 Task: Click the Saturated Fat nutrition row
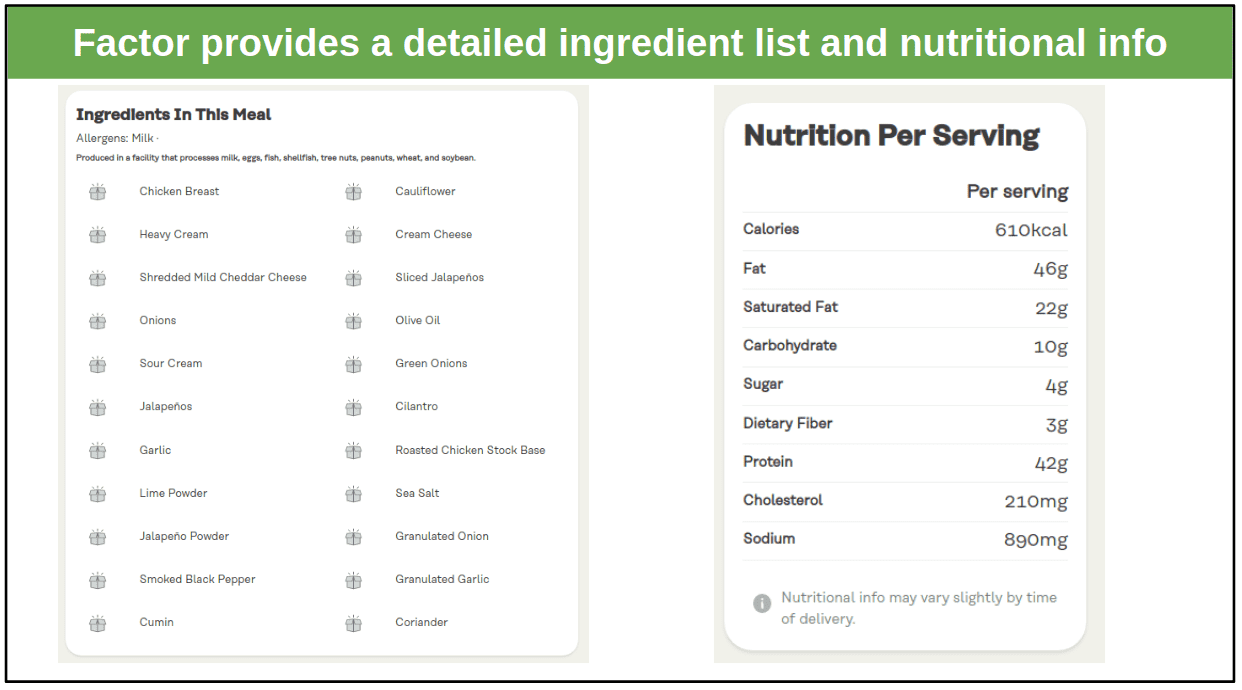tap(905, 308)
